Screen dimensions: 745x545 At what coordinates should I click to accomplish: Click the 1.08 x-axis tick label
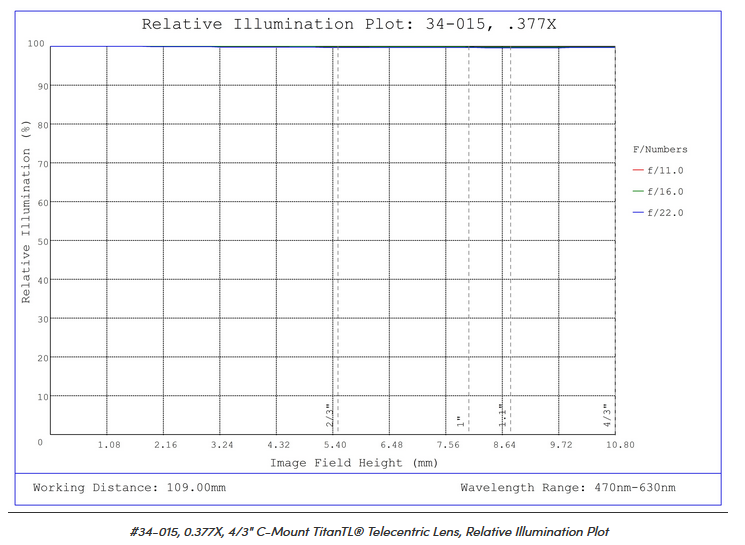[x=108, y=445]
